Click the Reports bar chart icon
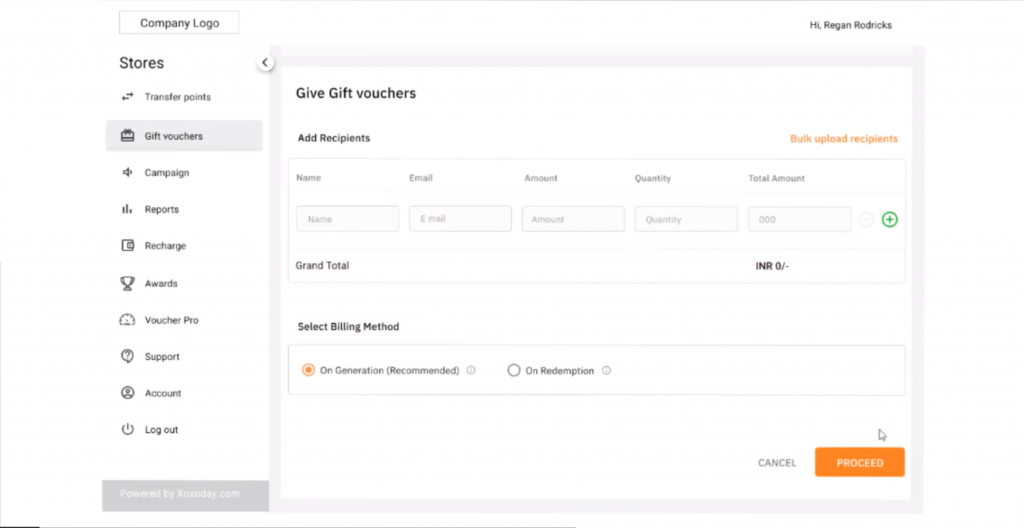The height and width of the screenshot is (528, 1024). point(127,209)
